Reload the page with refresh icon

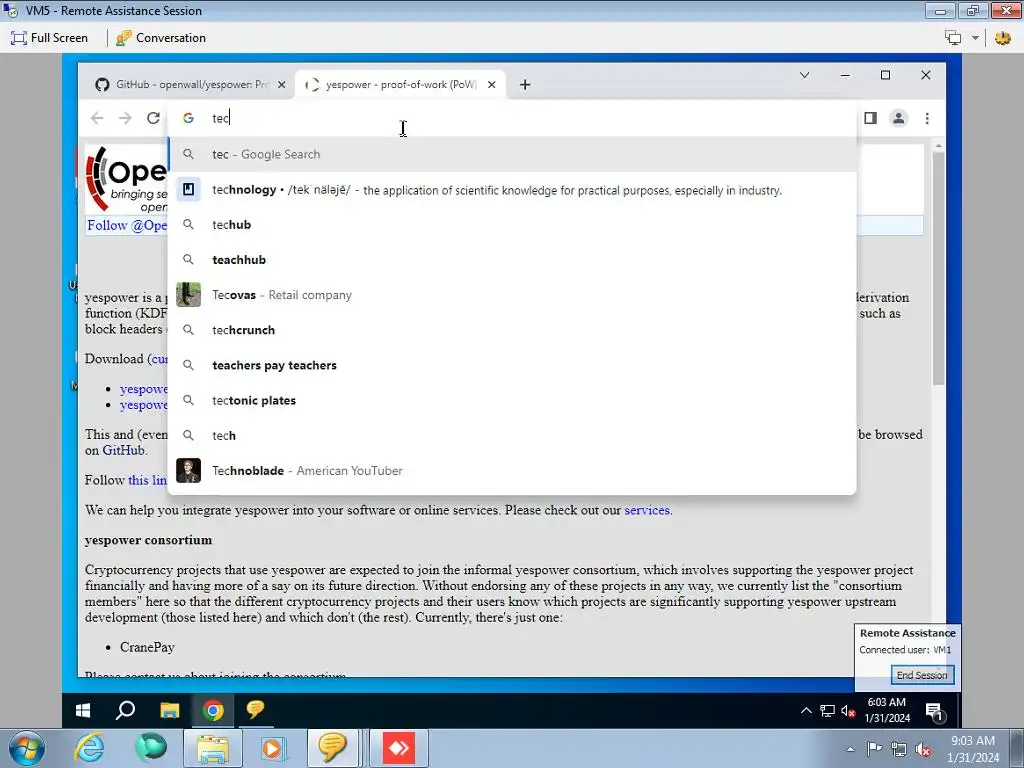tap(153, 118)
